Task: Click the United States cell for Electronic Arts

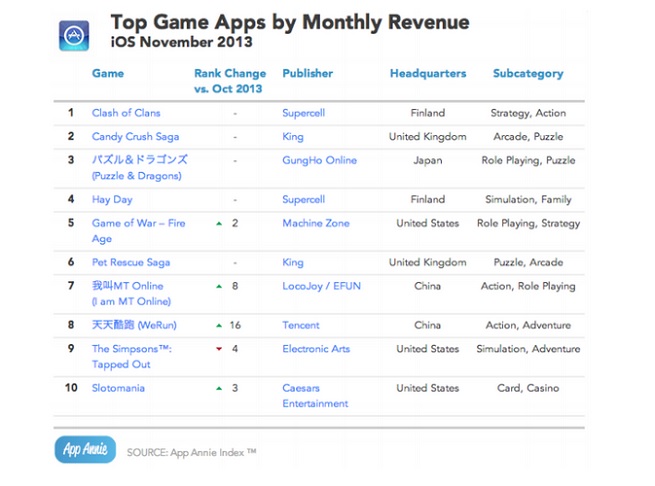Action: (x=428, y=349)
